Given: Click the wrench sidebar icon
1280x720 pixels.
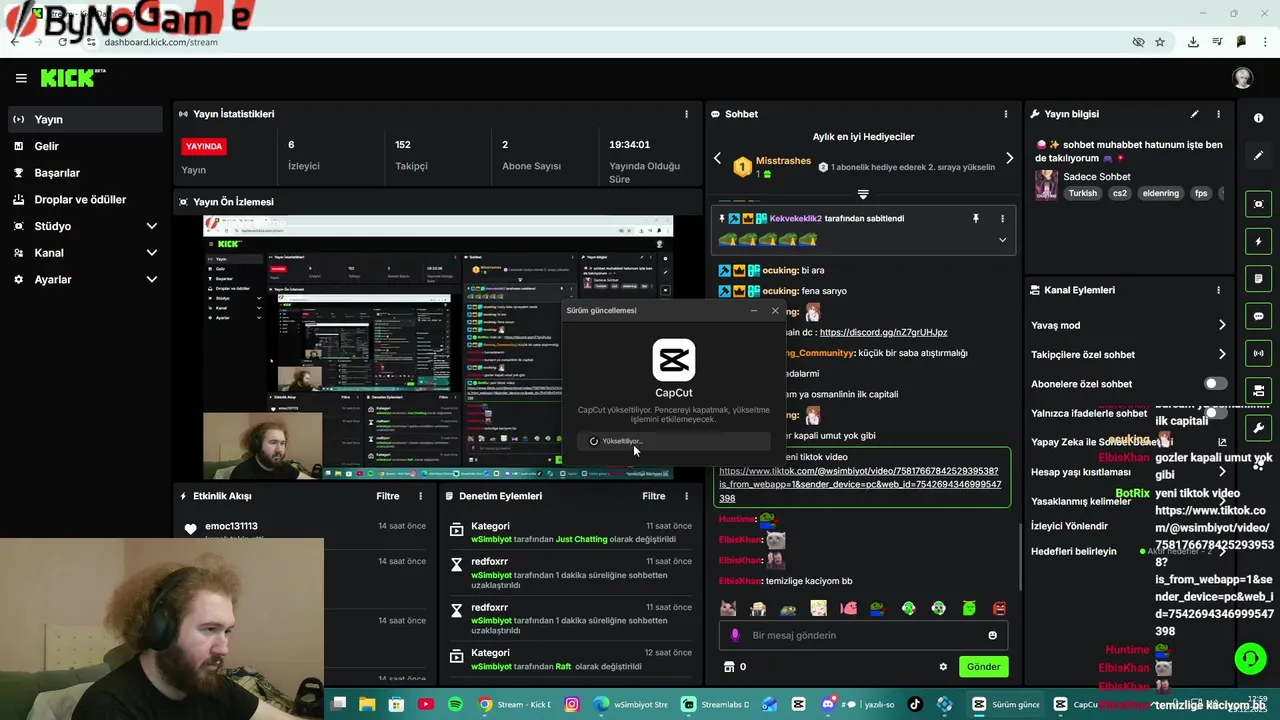Looking at the screenshot, I should point(1258,428).
